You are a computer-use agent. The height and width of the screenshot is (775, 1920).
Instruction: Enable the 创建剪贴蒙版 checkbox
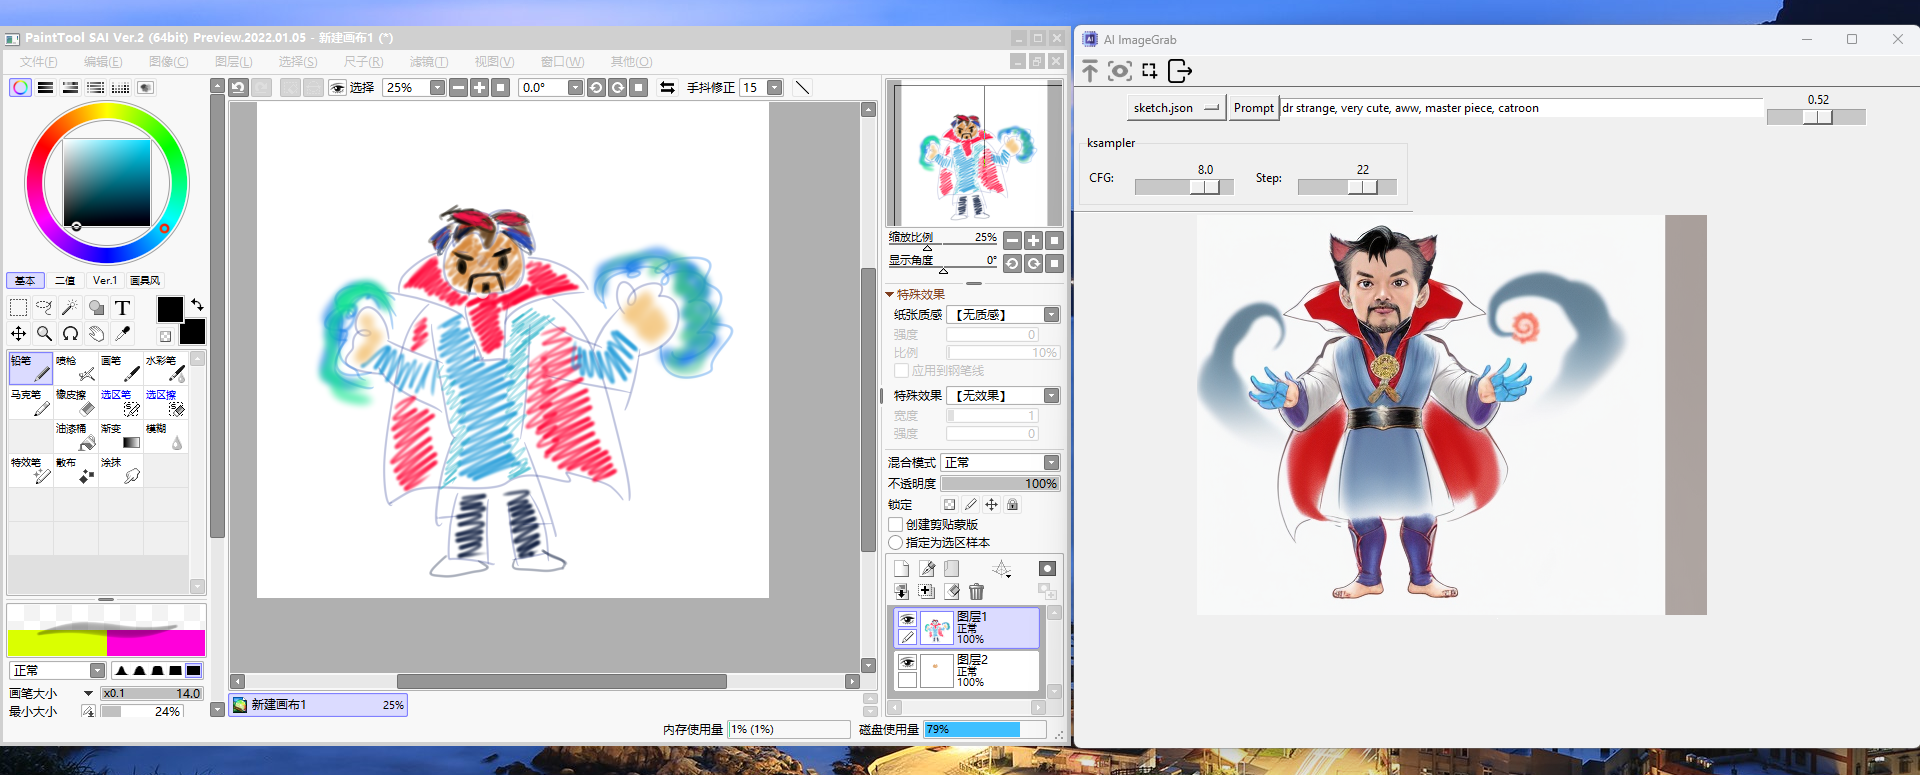pyautogui.click(x=896, y=525)
